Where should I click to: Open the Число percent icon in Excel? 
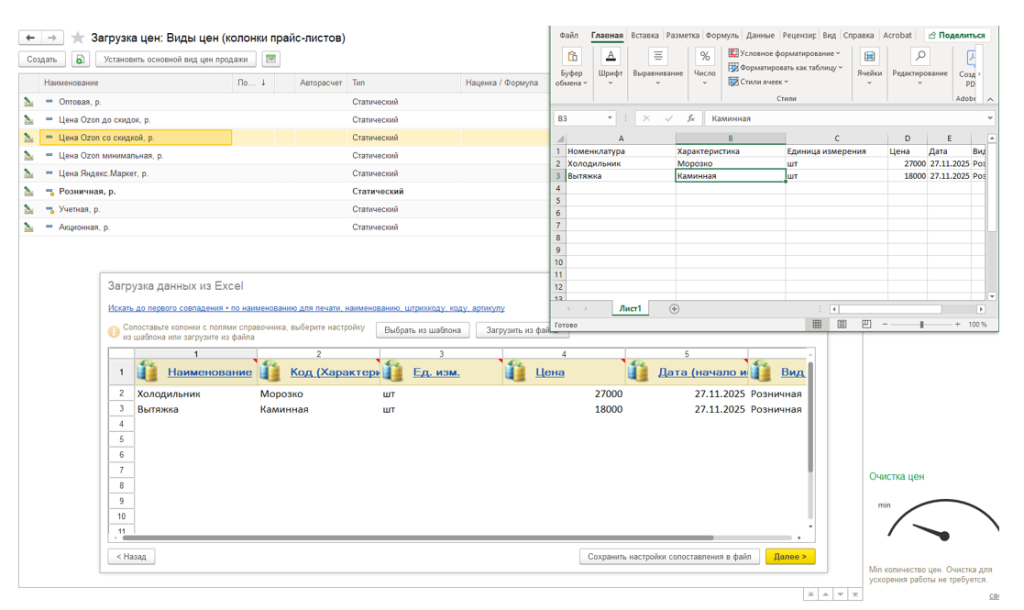(x=705, y=57)
